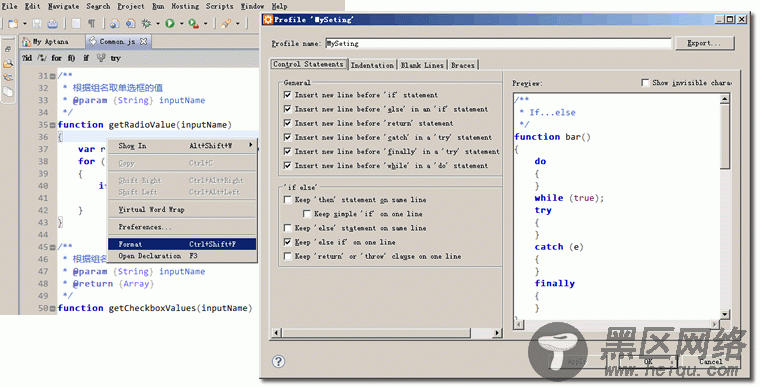Open the dropdown arrow next to Debug icon

158,23
